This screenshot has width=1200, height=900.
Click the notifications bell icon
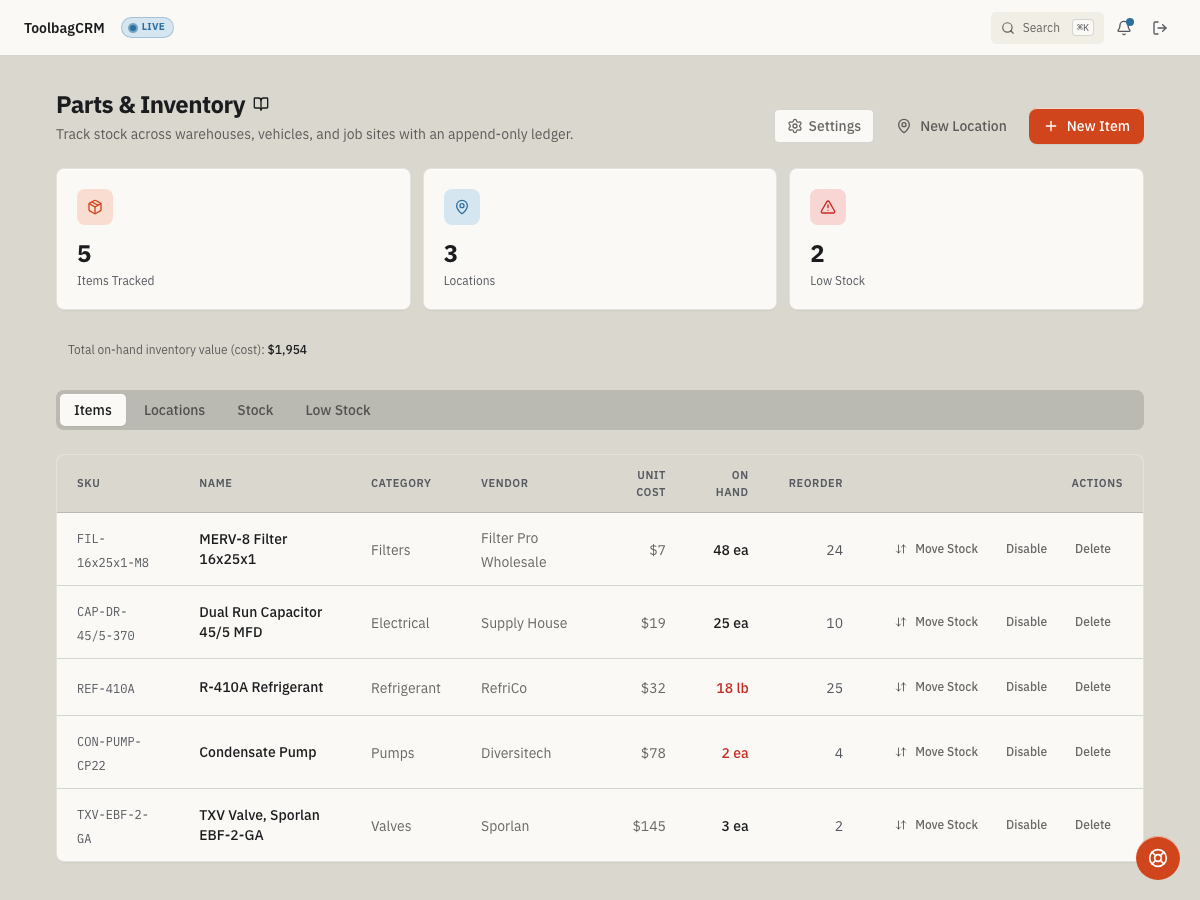(x=1124, y=28)
